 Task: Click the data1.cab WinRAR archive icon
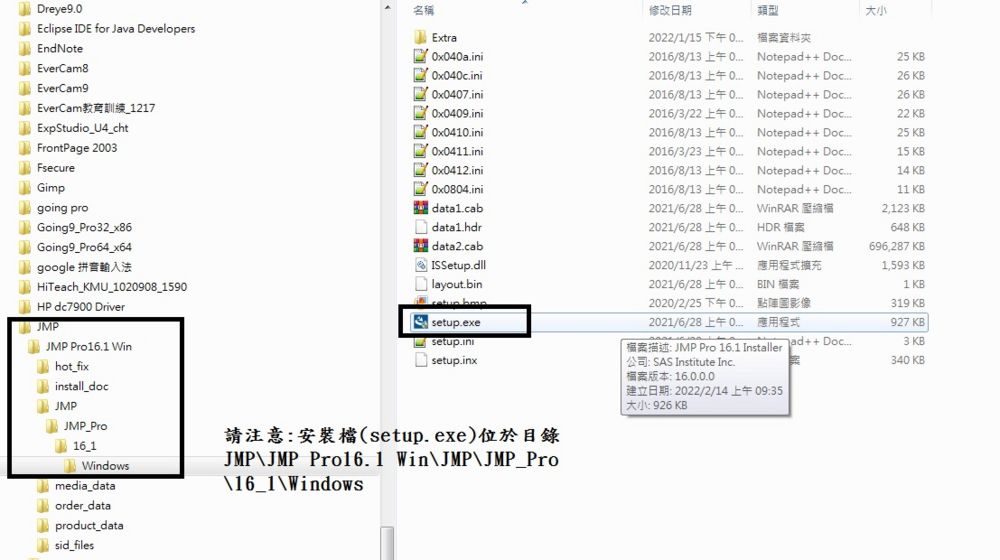420,208
